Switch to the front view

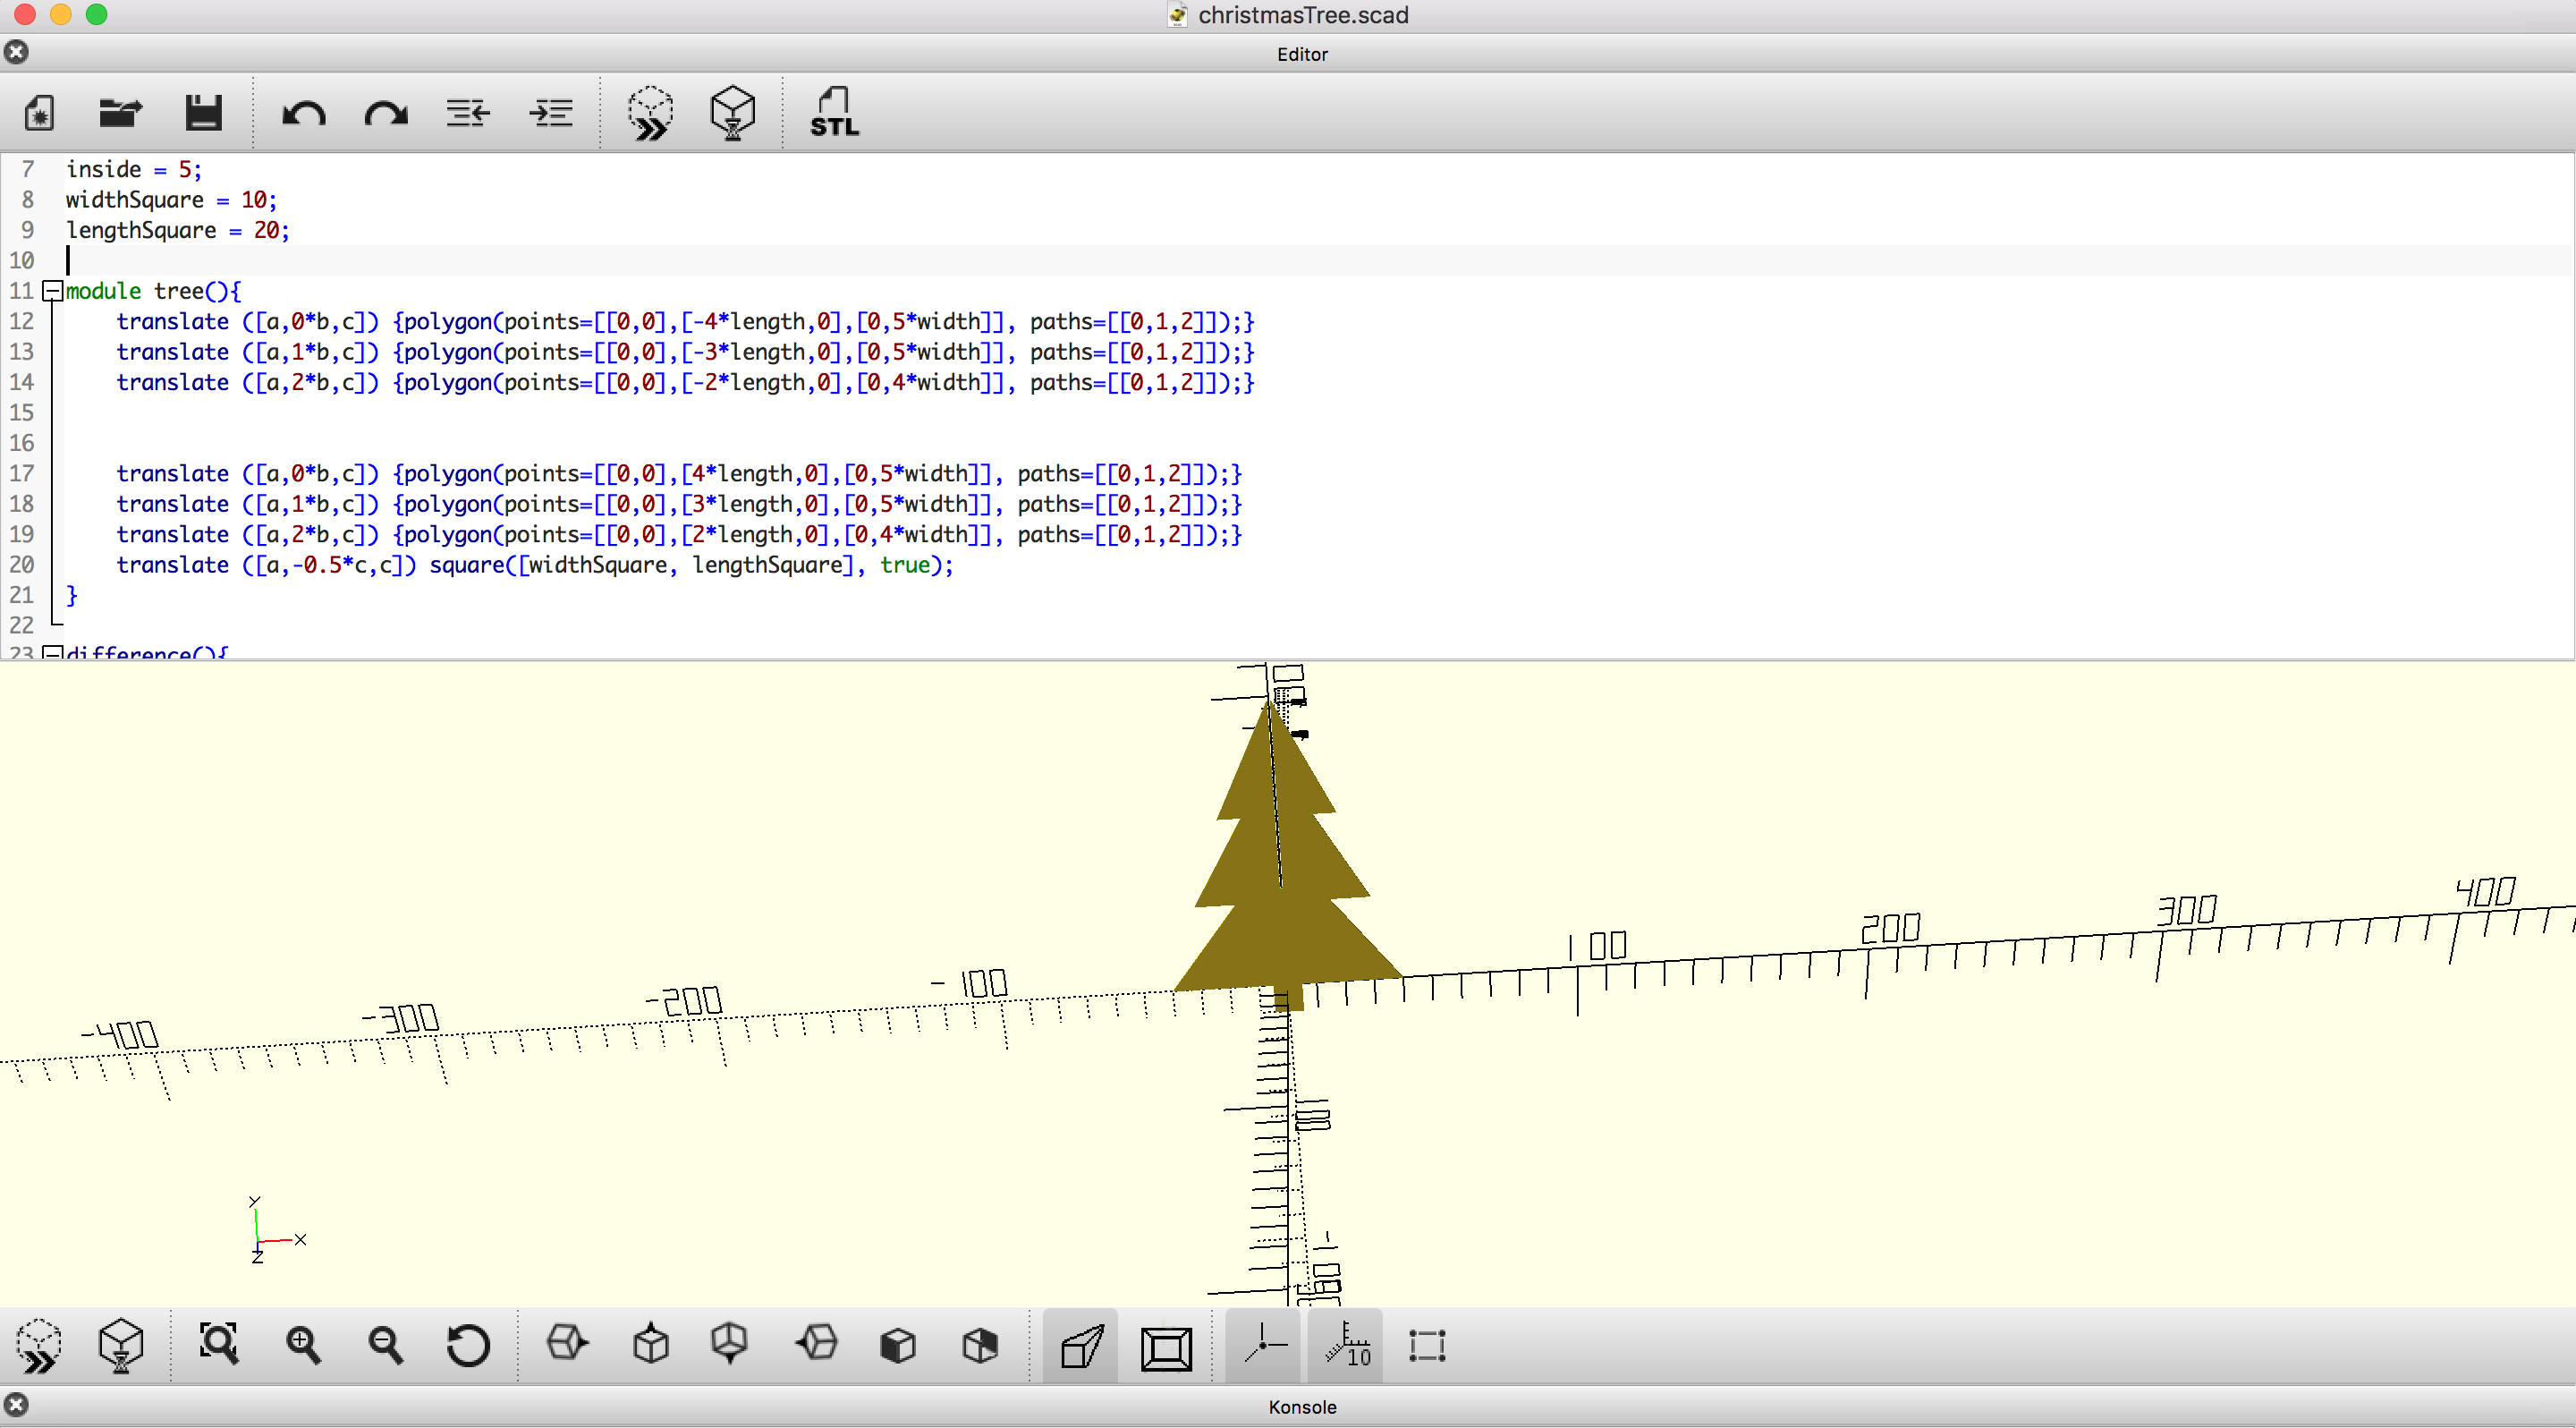[x=898, y=1345]
